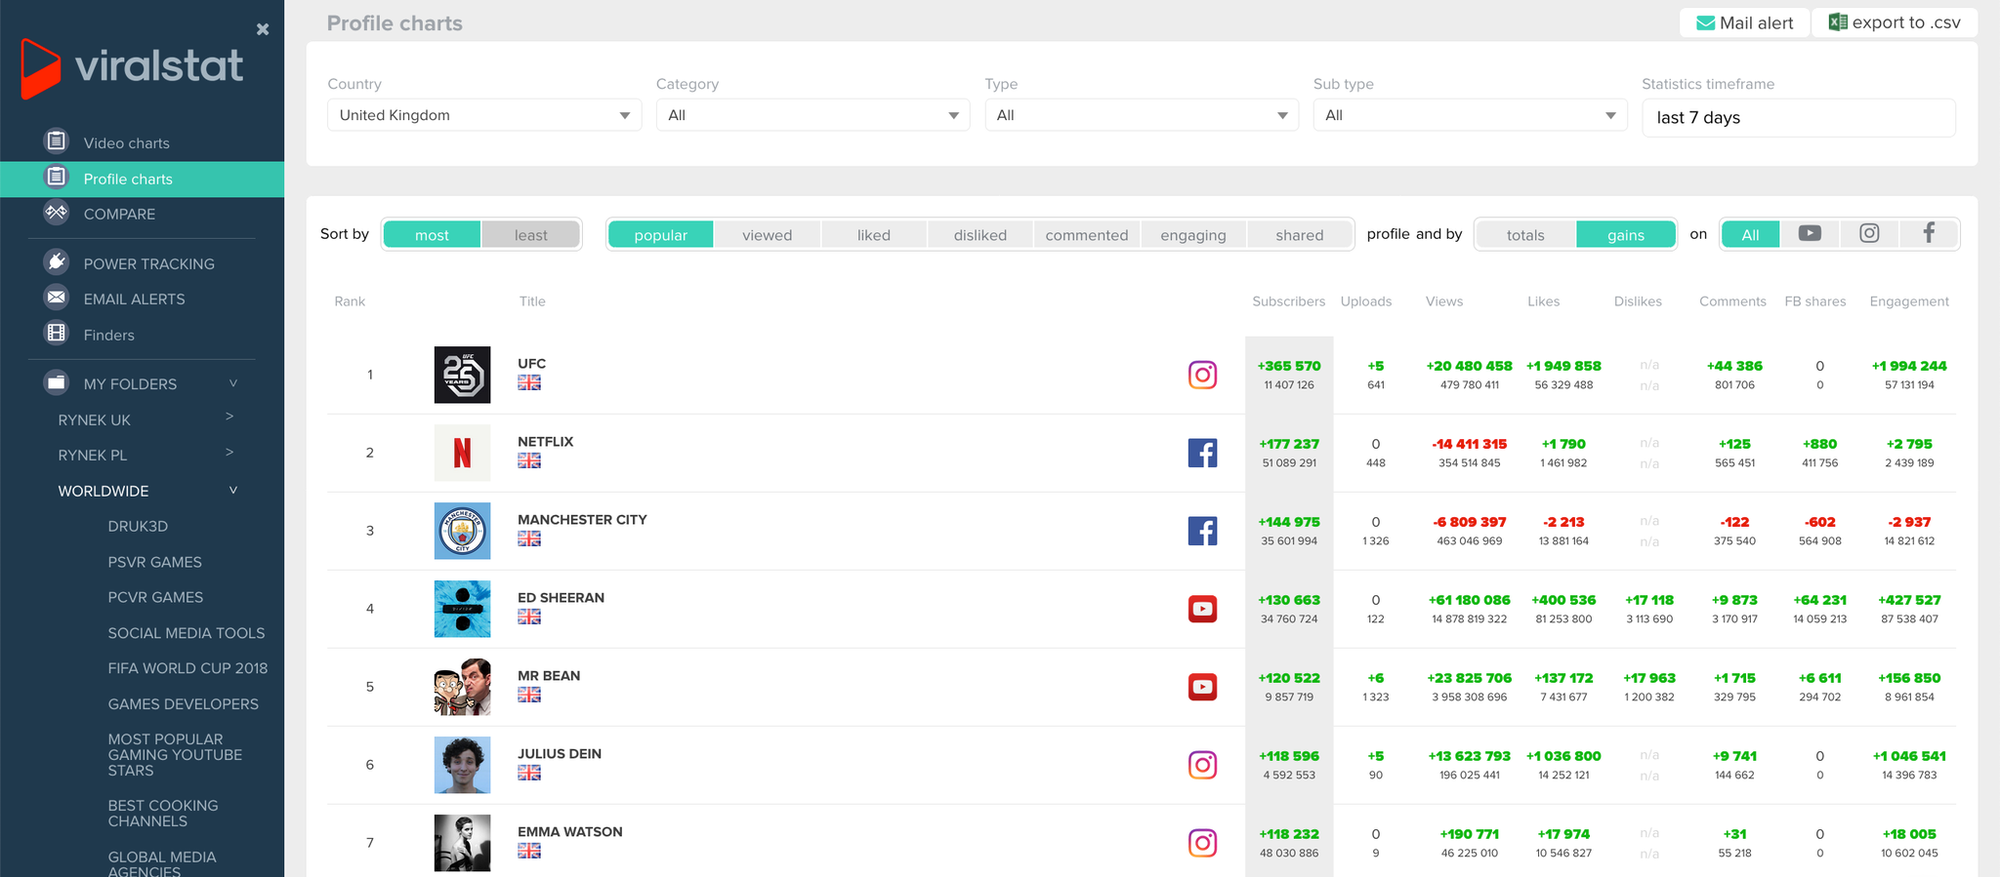Click the Facebook icon in Manchester City row

pyautogui.click(x=1202, y=531)
